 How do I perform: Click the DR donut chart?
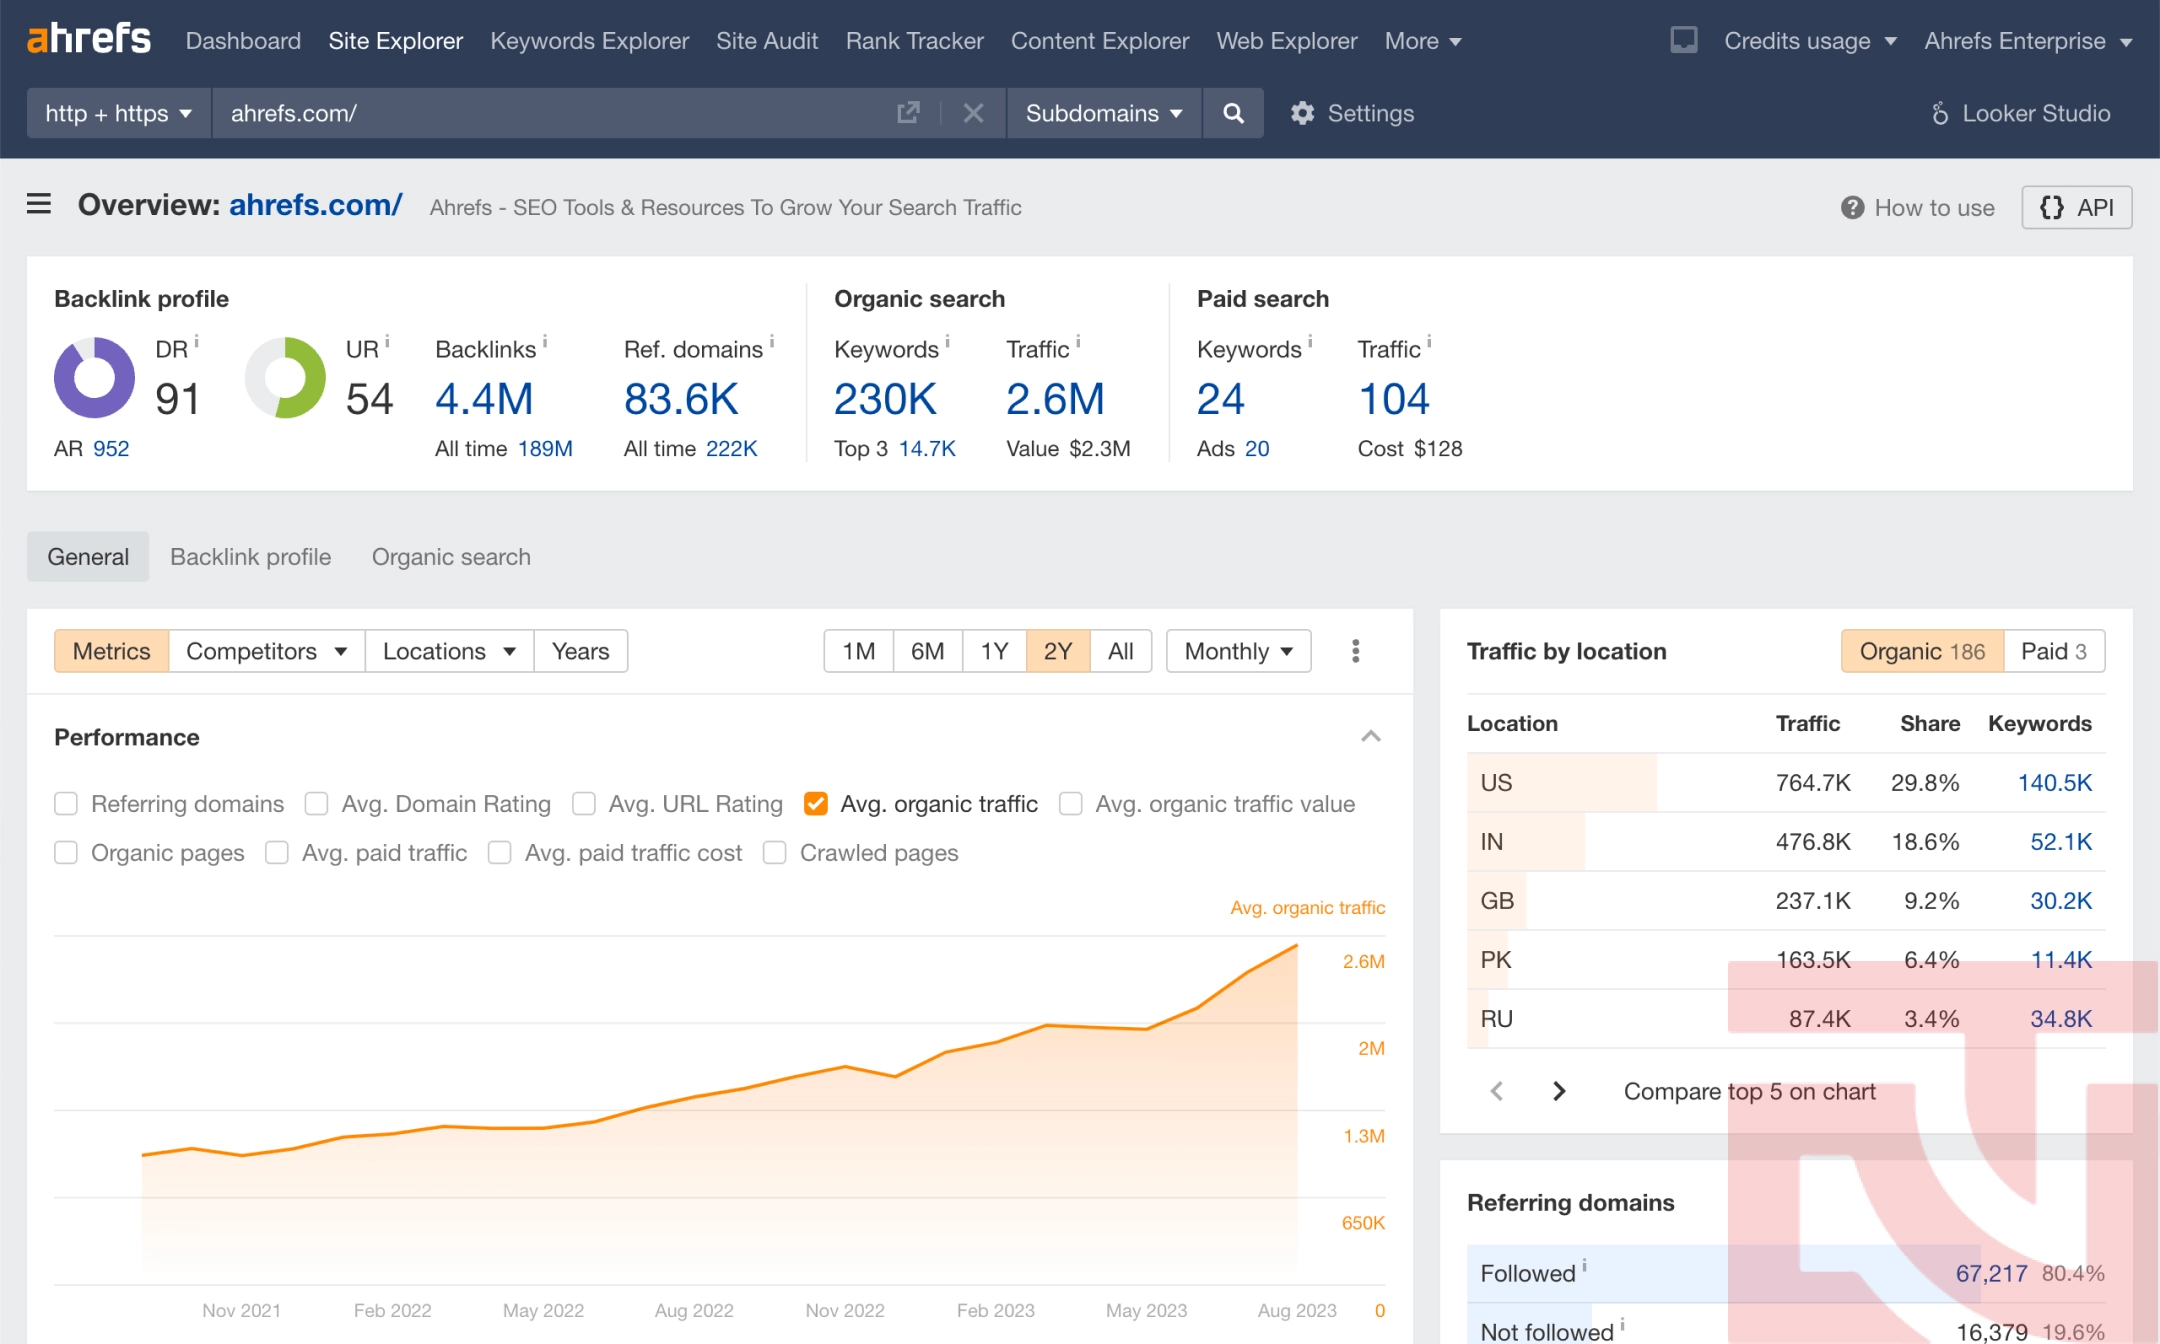pos(94,377)
